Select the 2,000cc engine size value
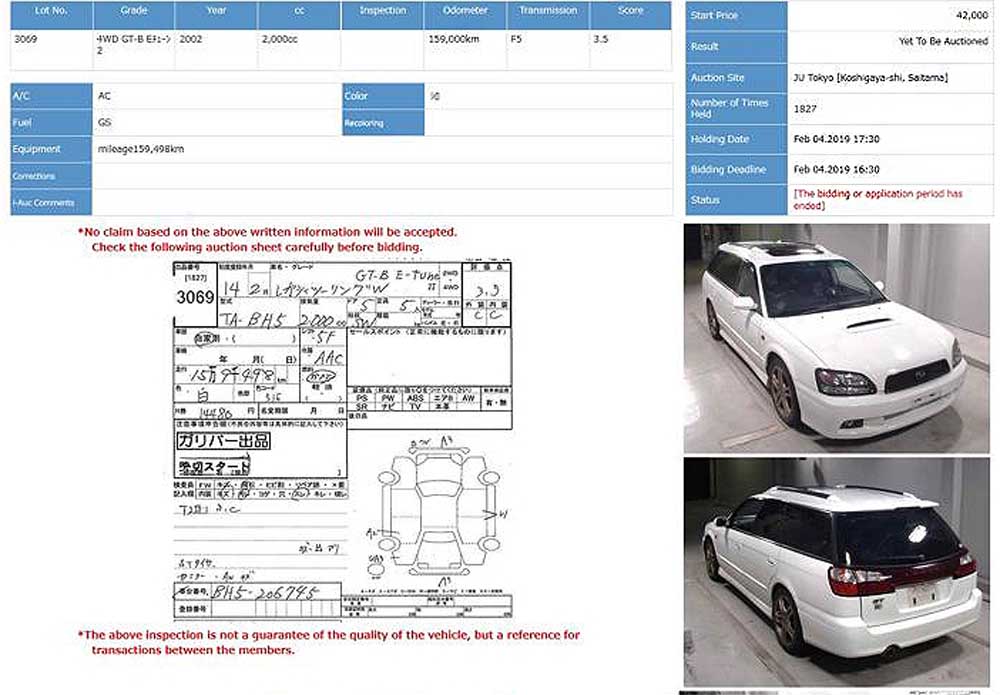The width and height of the screenshot is (1000, 695). [x=279, y=39]
